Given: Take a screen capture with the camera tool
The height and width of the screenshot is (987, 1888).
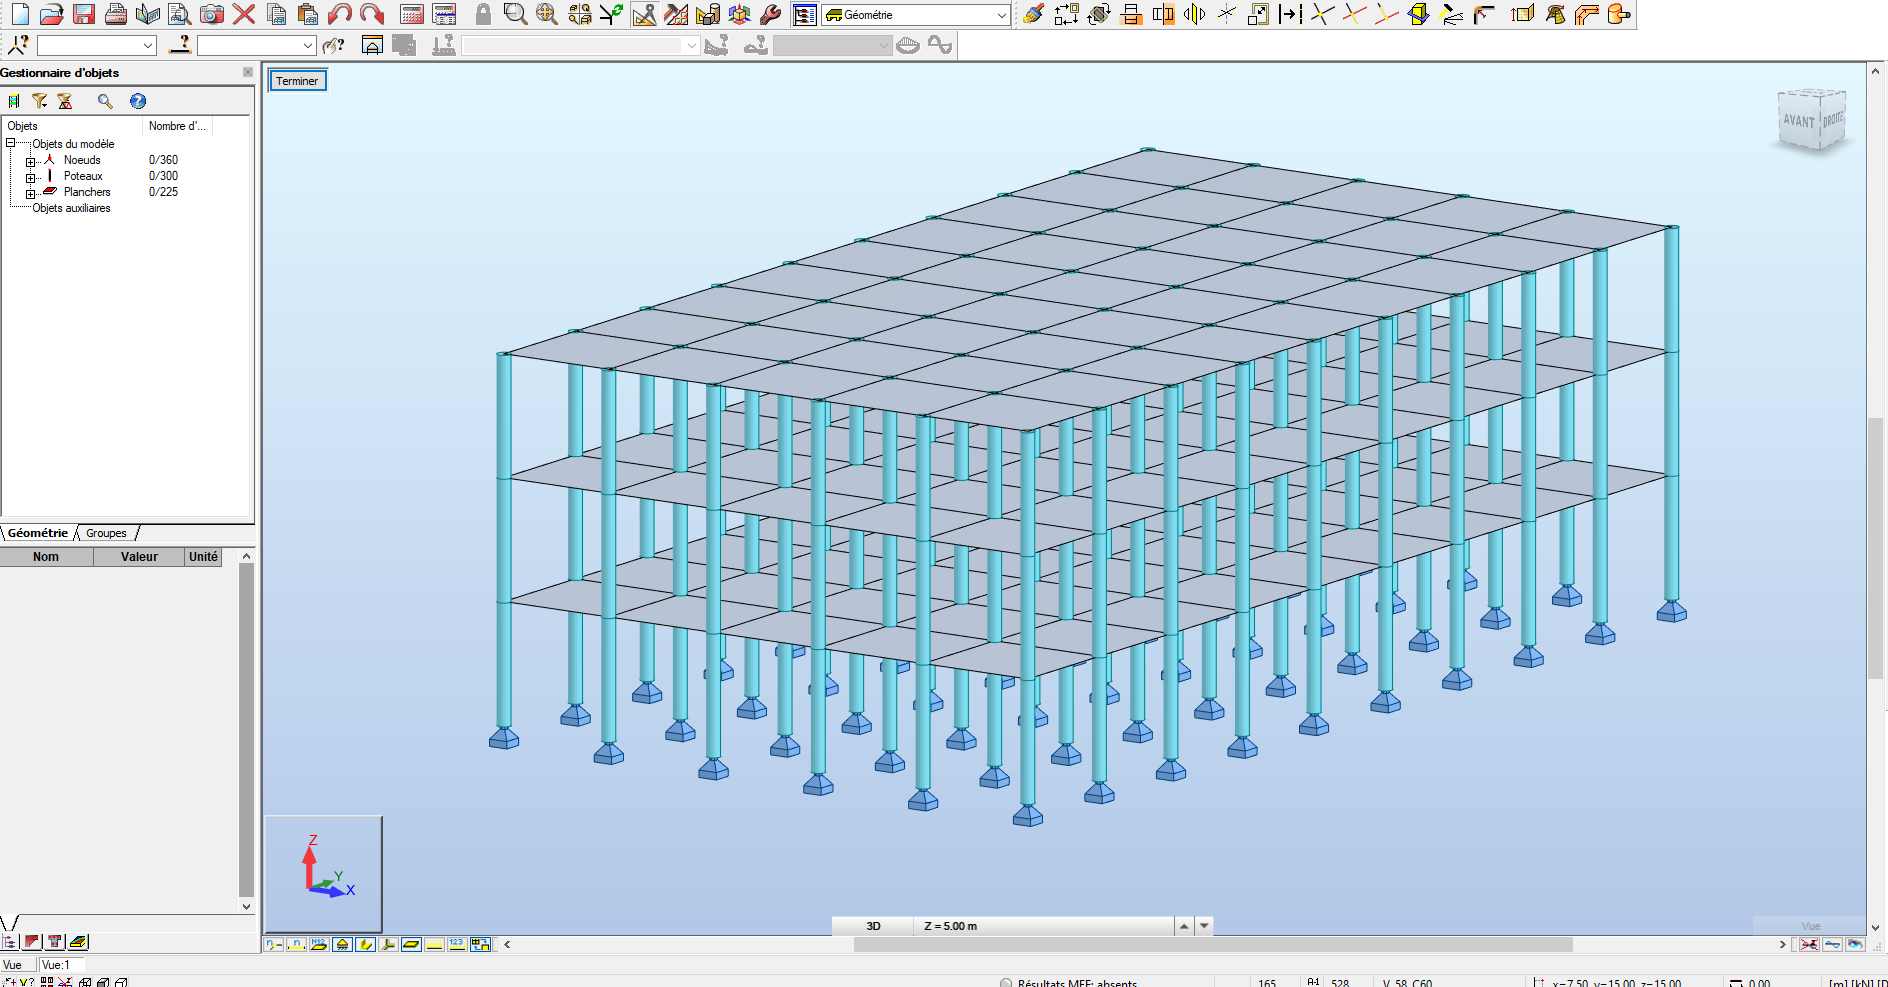Looking at the screenshot, I should tap(211, 14).
